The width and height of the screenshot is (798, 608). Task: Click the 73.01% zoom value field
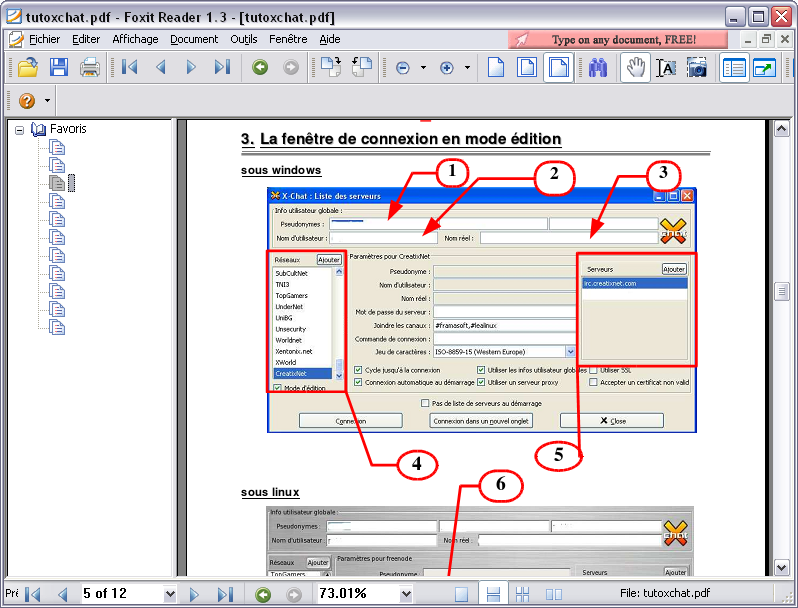pos(358,594)
